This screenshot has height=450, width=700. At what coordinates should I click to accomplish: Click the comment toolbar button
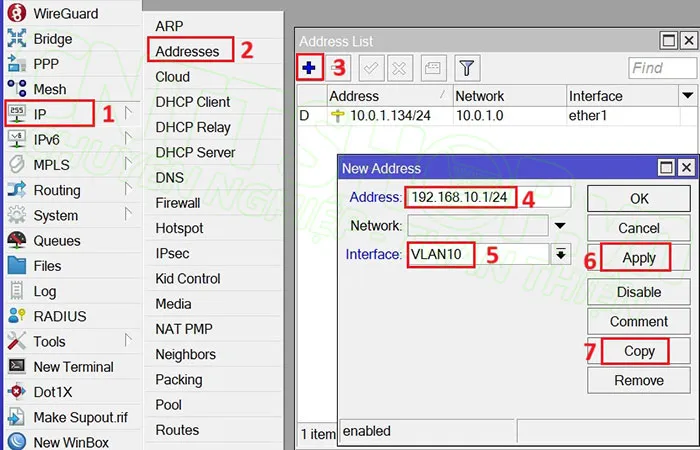coord(433,68)
